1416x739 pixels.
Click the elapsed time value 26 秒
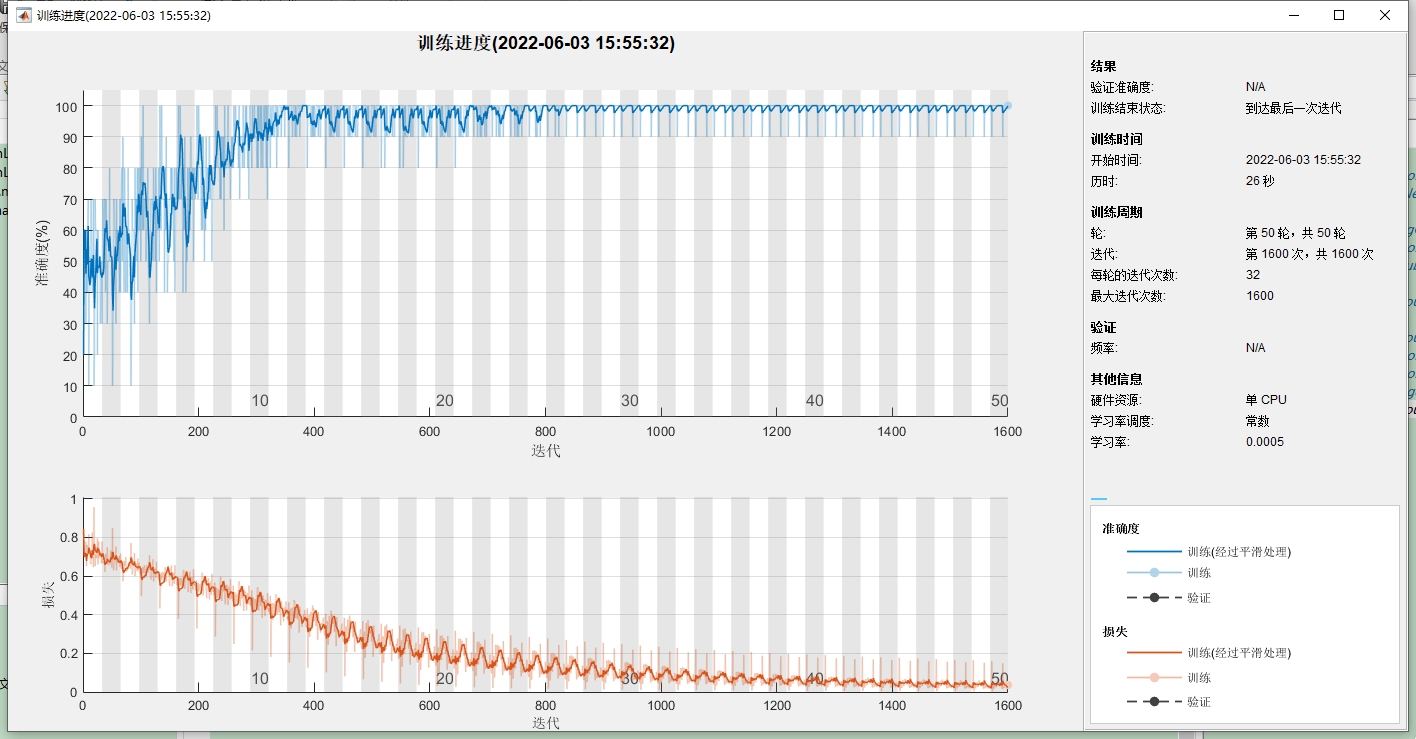tap(1260, 181)
